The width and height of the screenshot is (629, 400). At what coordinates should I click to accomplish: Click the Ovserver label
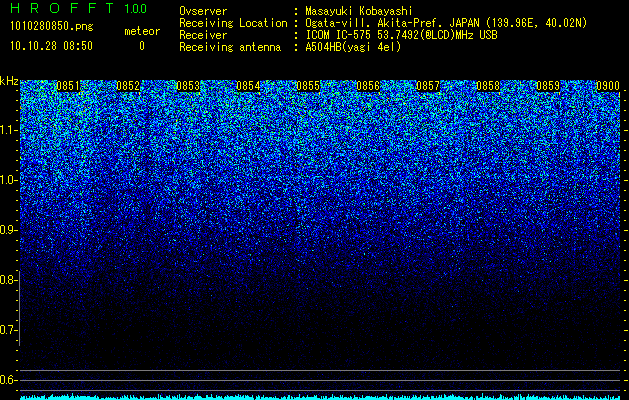pos(203,11)
